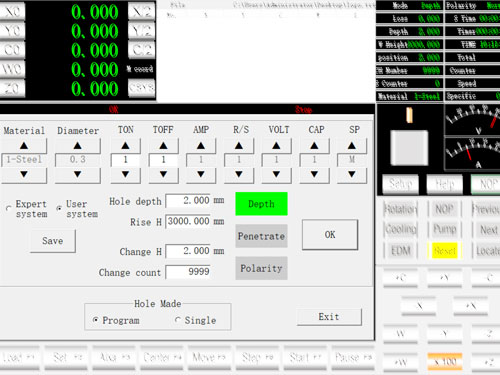Switch to Penetrate mode
500x375 pixels.
point(261,236)
